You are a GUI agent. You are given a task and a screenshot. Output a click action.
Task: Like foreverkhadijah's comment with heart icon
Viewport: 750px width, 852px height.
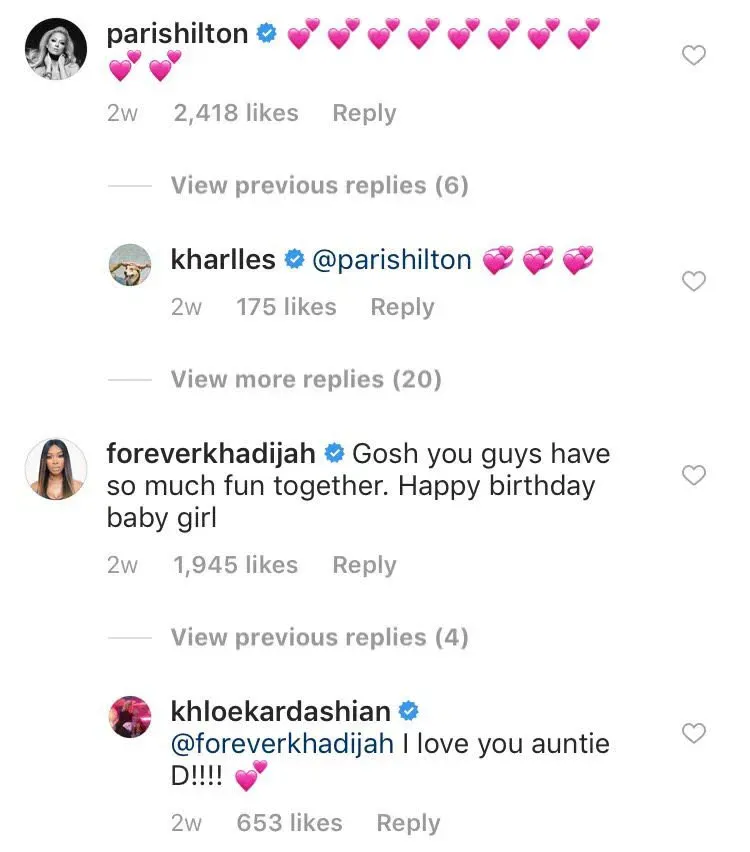point(693,475)
